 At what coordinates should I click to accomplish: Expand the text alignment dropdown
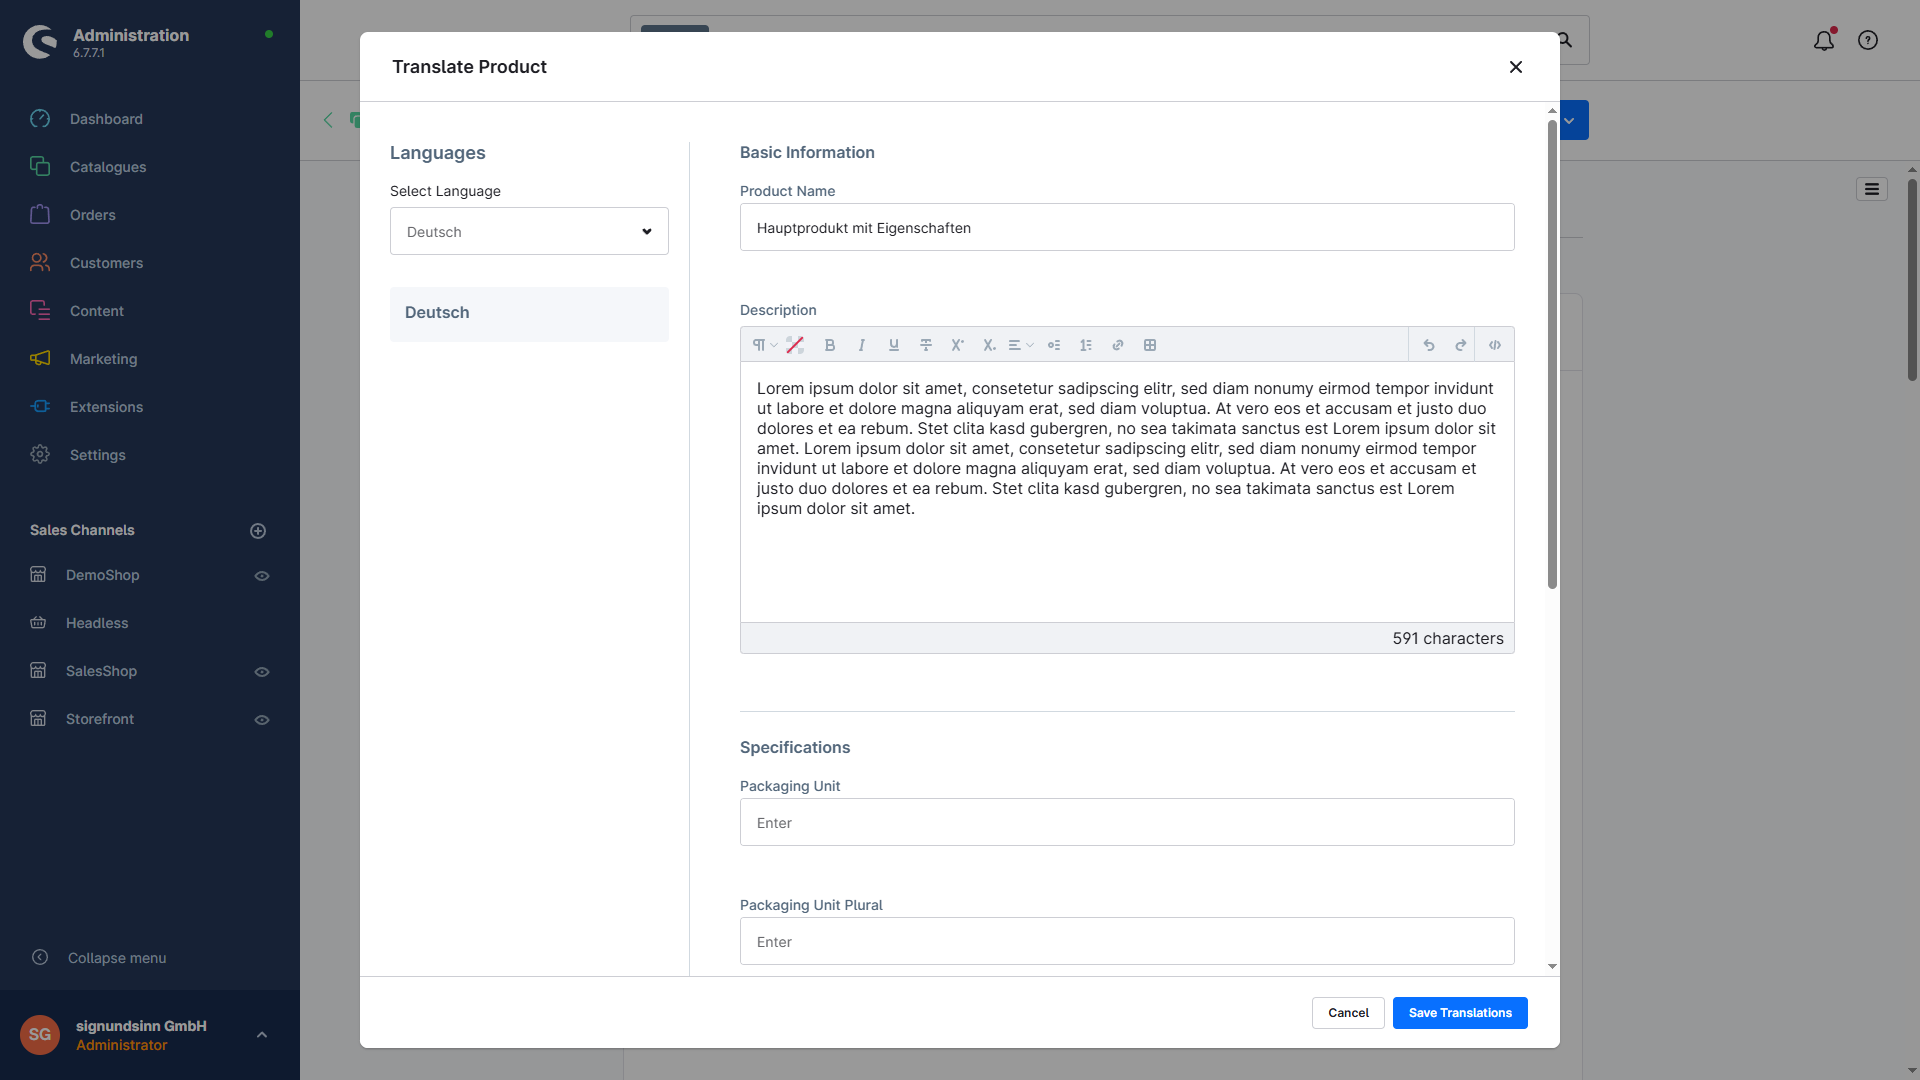pos(1020,345)
